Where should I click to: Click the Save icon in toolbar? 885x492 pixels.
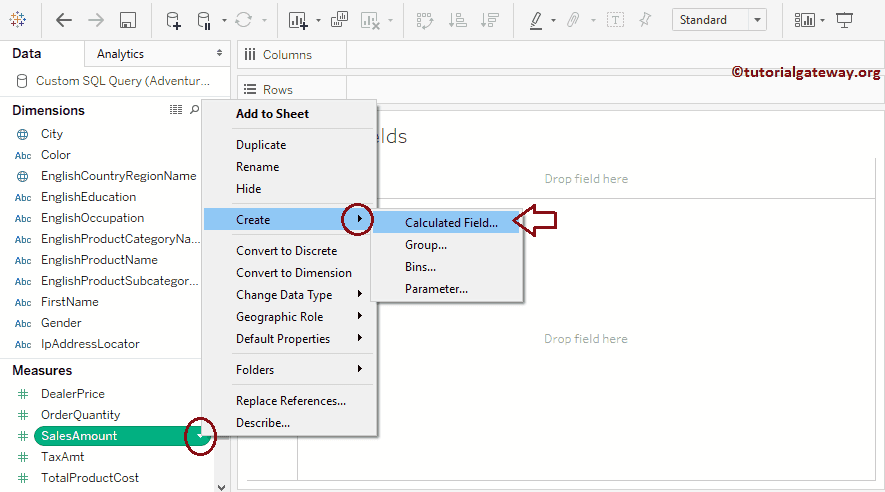coord(127,20)
